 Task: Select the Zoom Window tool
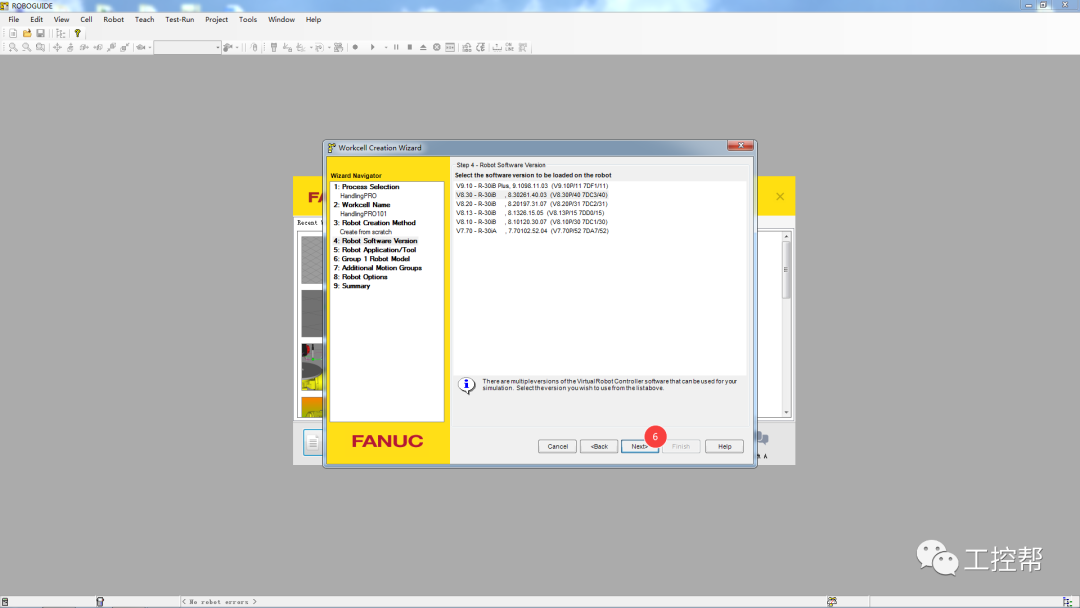pyautogui.click(x=40, y=48)
